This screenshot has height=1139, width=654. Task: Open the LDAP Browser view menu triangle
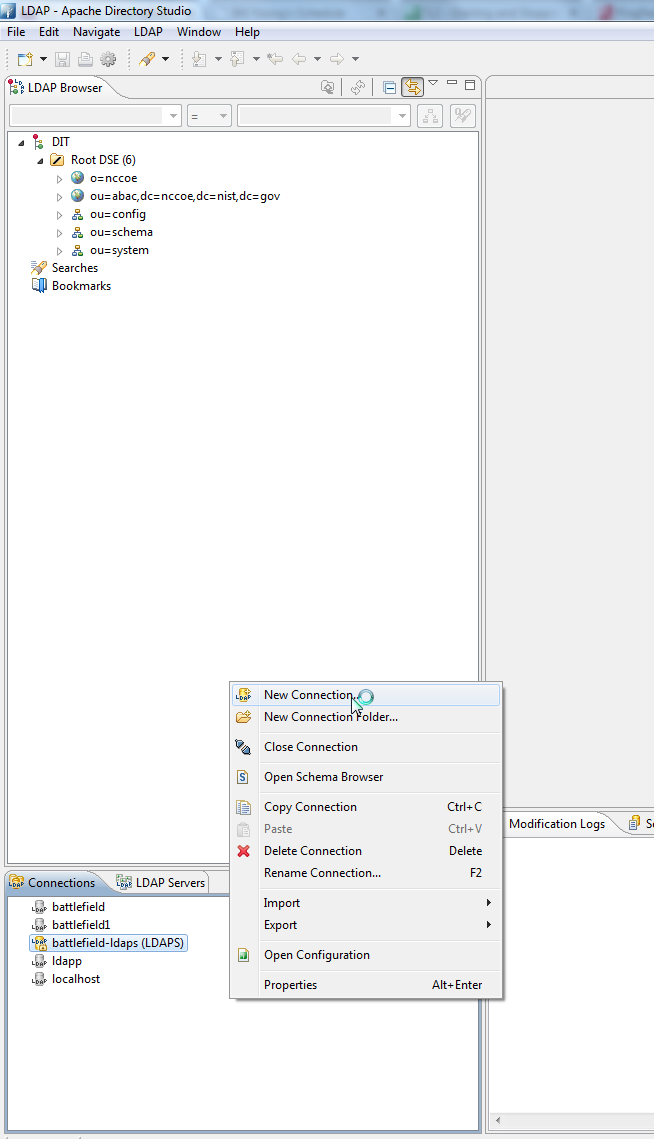[433, 83]
